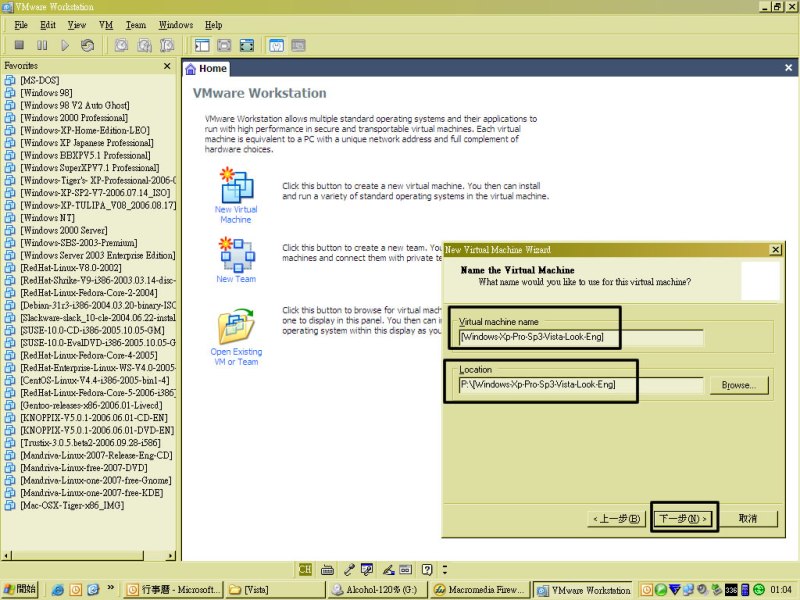
Task: Open the [Vista] folder taskbar button
Action: pos(275,590)
